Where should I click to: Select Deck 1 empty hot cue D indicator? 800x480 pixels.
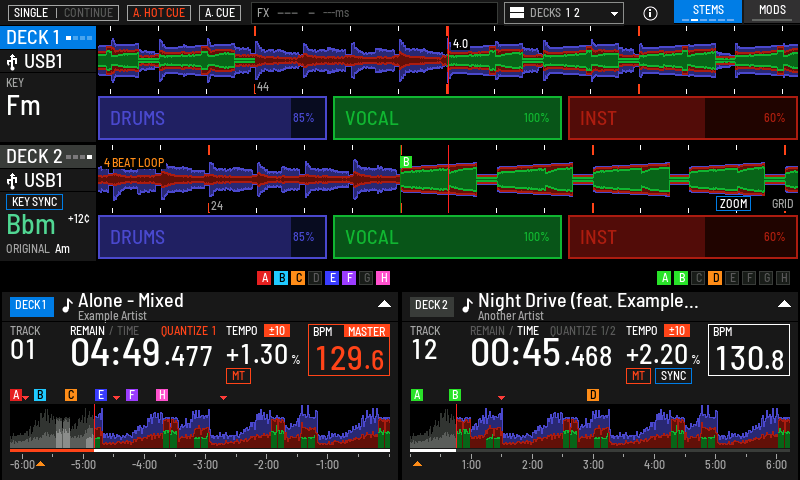[x=315, y=278]
